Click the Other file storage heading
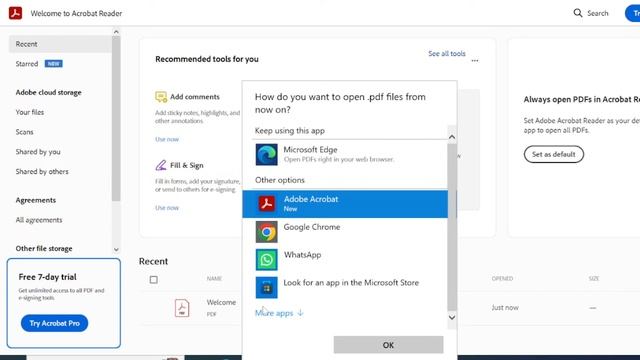This screenshot has height=360, width=640. point(44,248)
